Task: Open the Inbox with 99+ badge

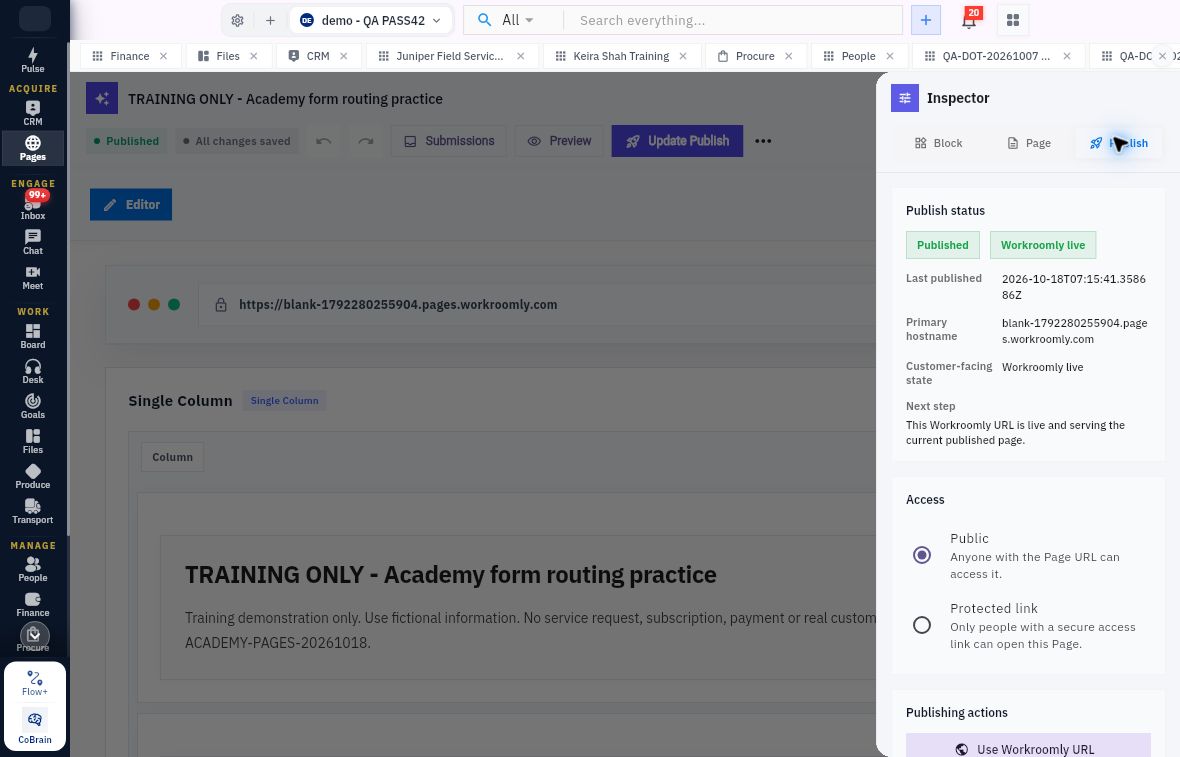Action: [x=32, y=205]
